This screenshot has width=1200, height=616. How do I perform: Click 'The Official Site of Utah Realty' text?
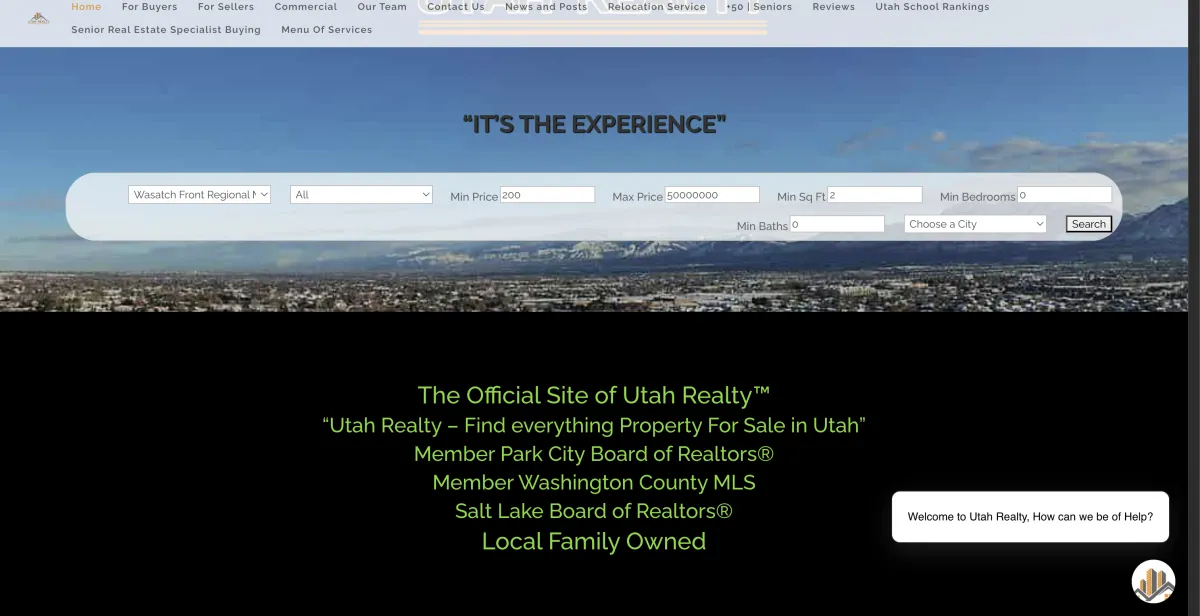point(594,395)
